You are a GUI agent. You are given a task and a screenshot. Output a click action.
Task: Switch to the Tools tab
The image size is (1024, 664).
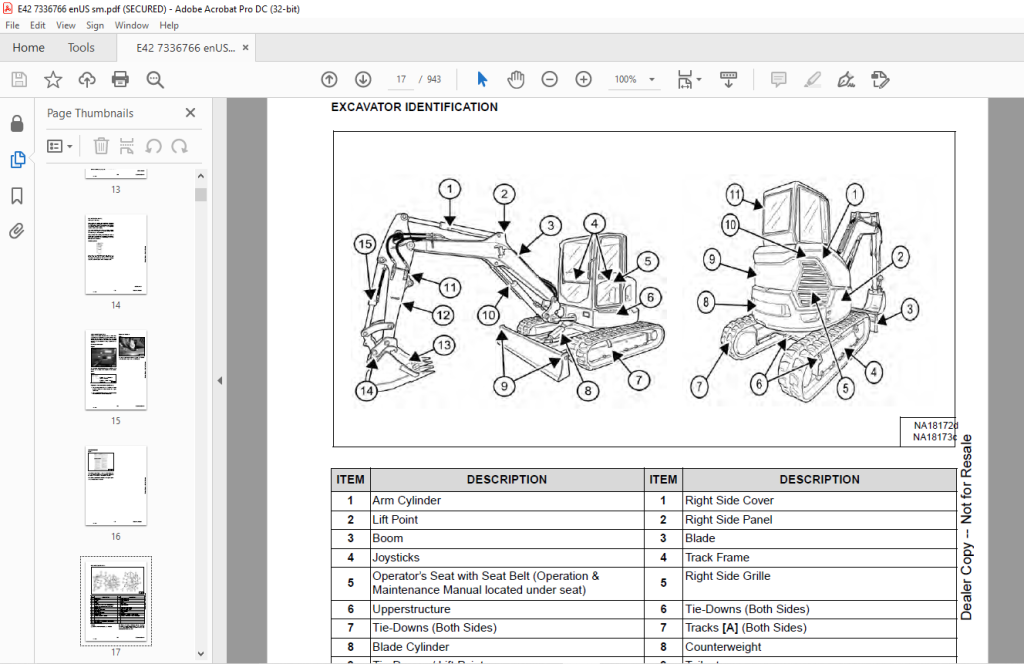pos(81,48)
